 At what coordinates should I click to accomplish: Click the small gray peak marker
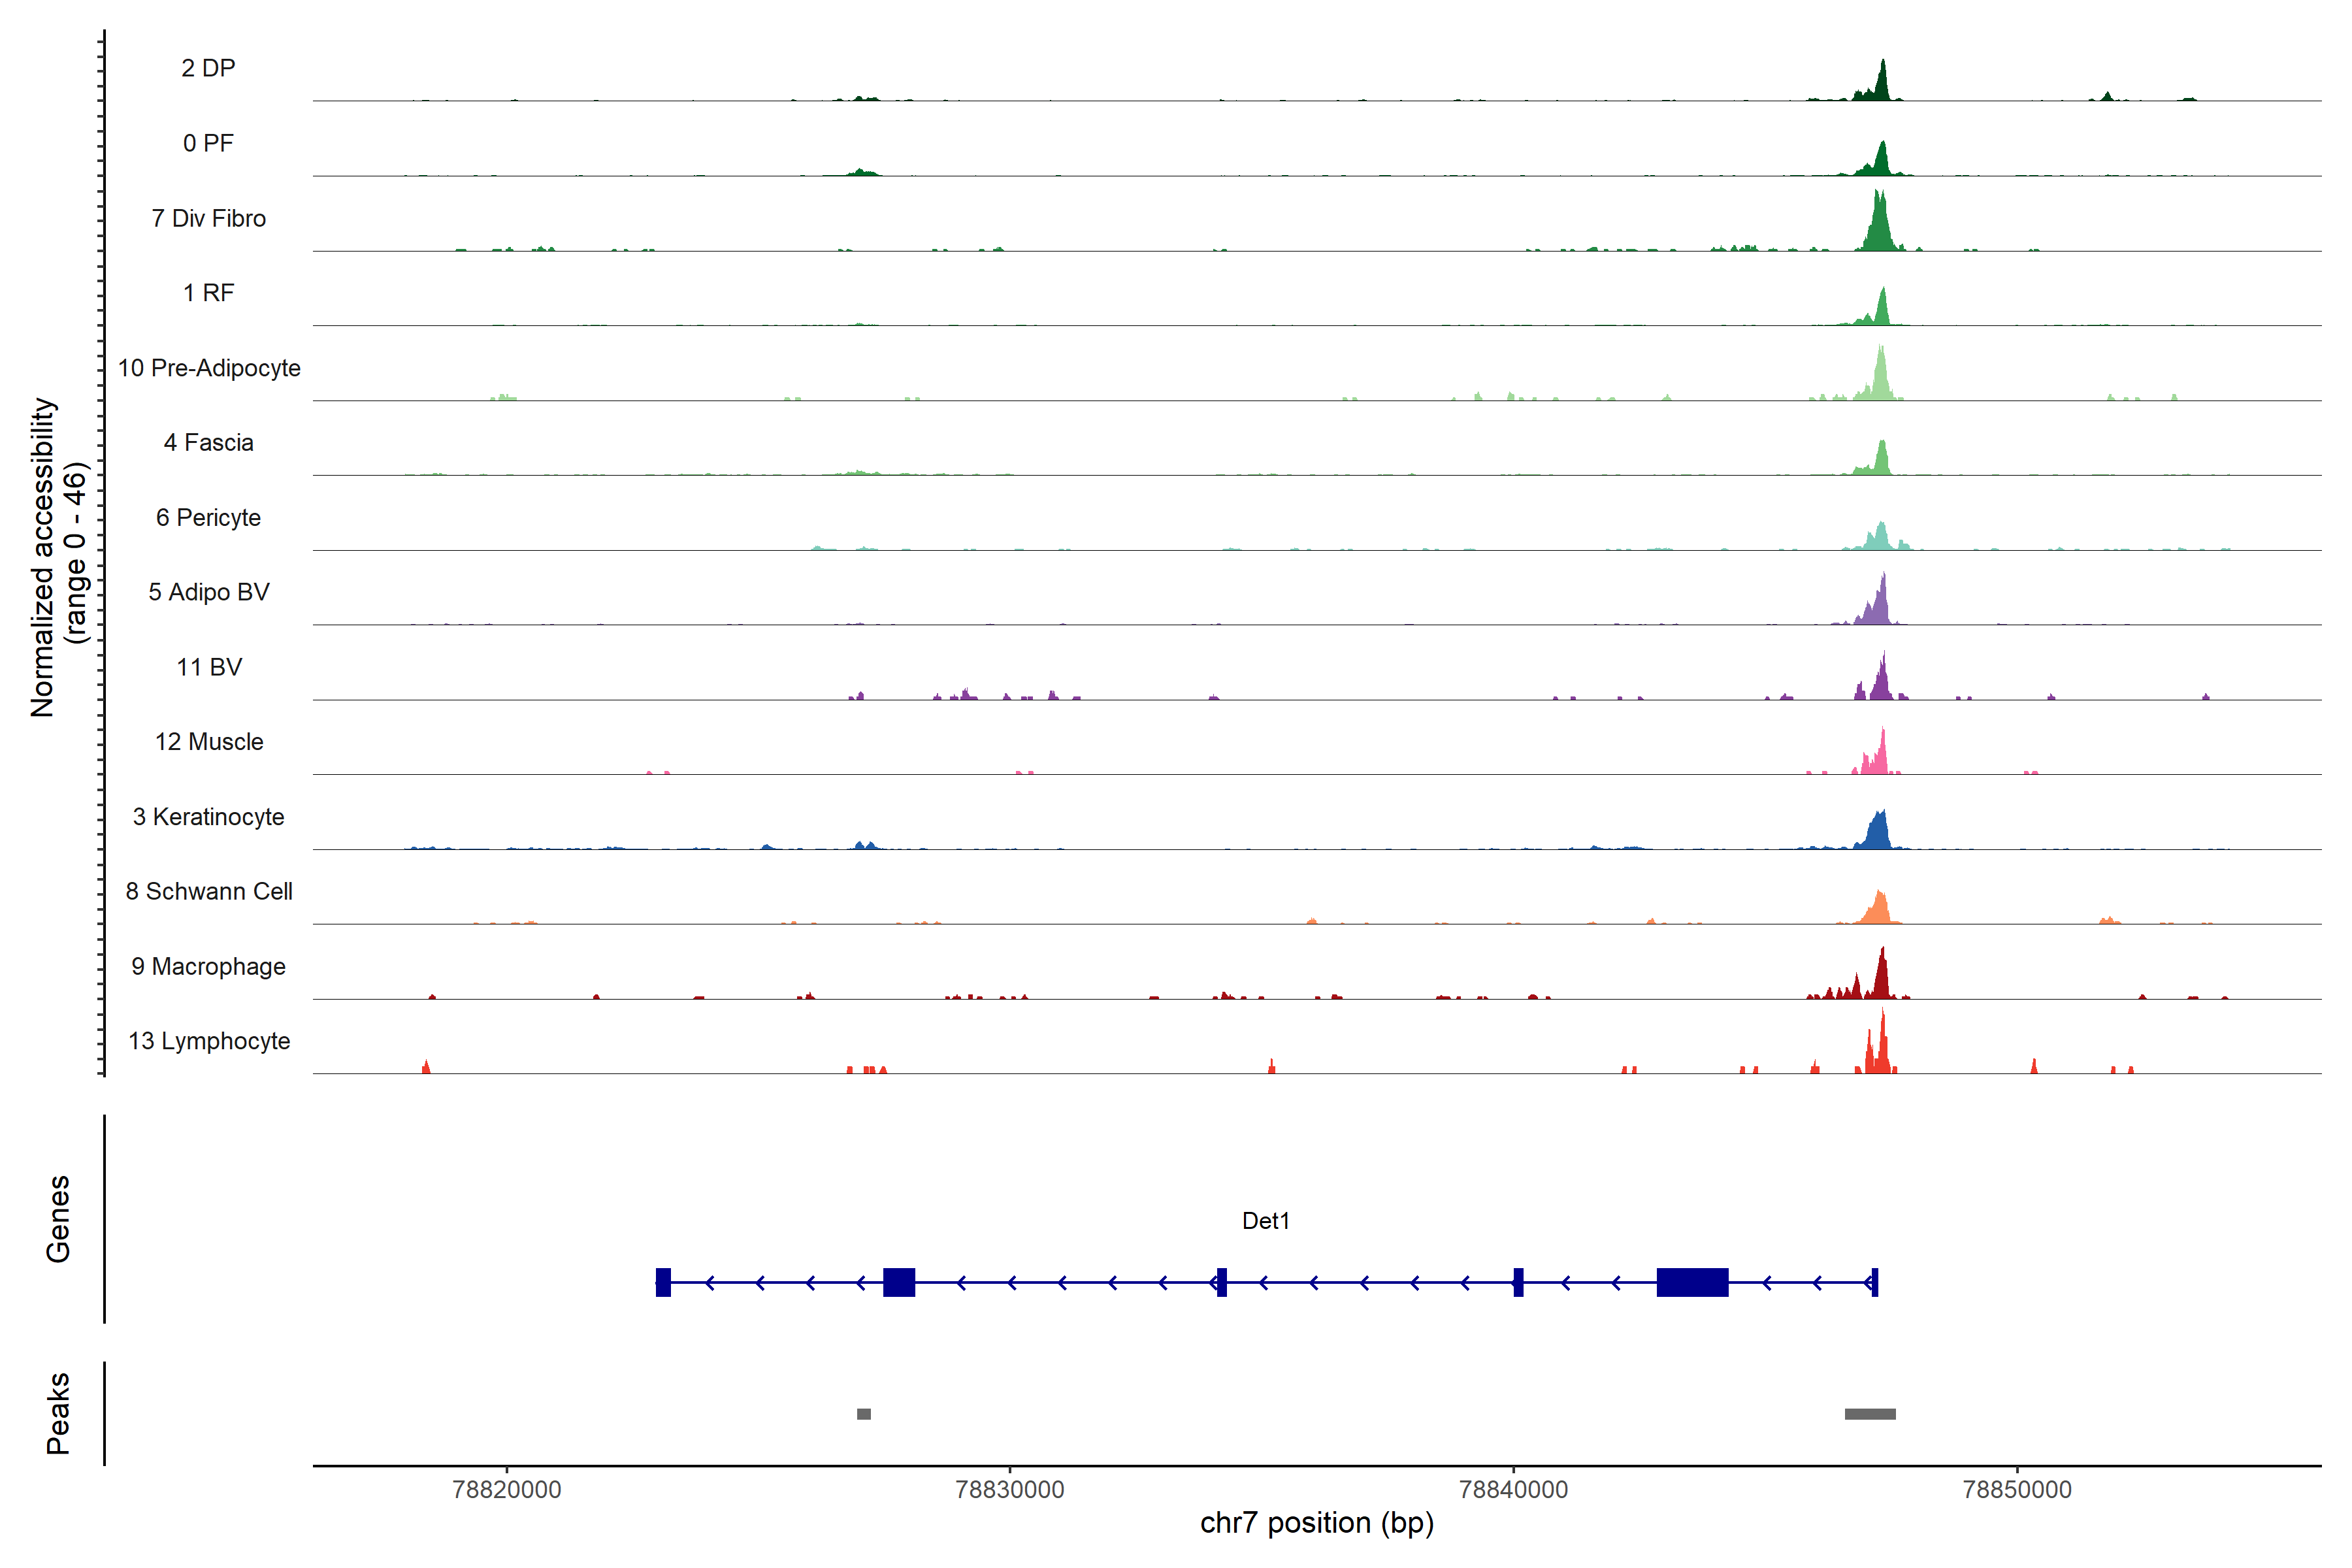[x=864, y=1414]
